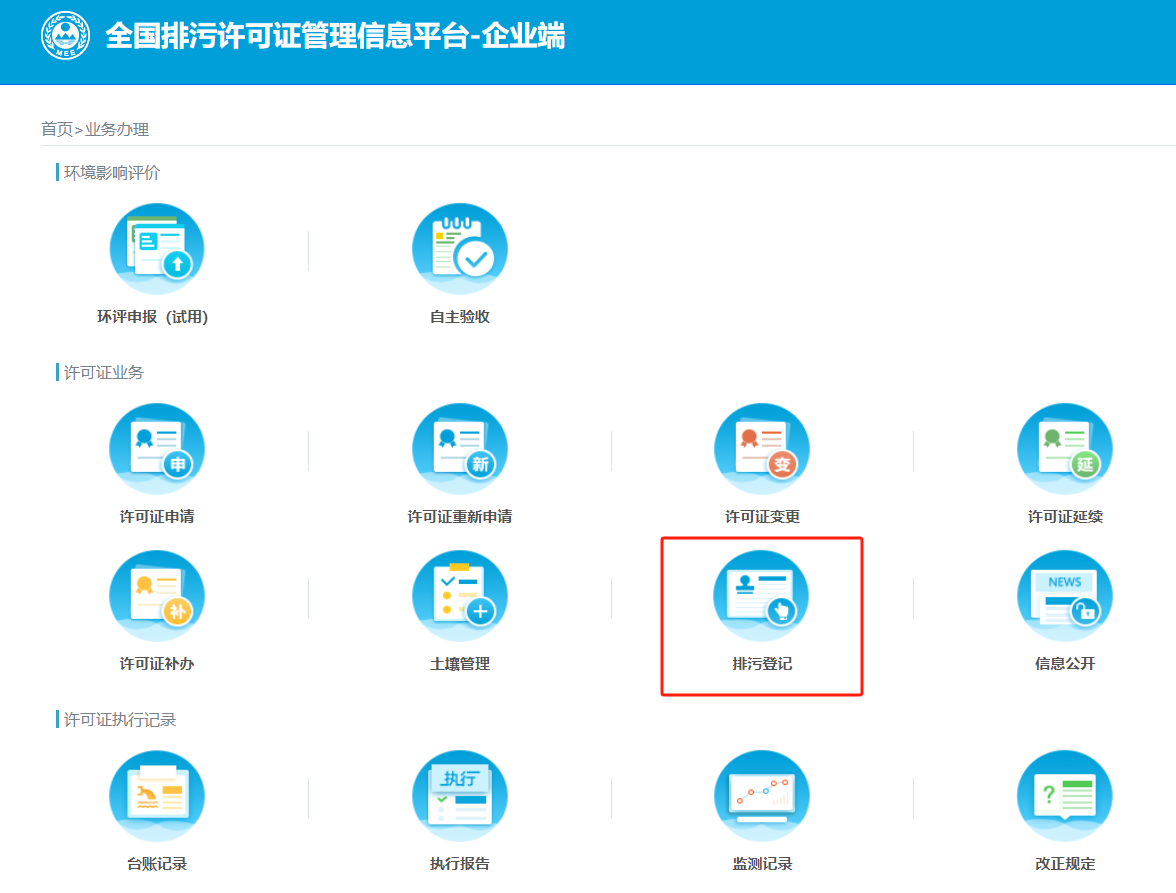Select the 许可证重新申请 icon
Viewport: 1176px width, 893px height.
point(460,450)
